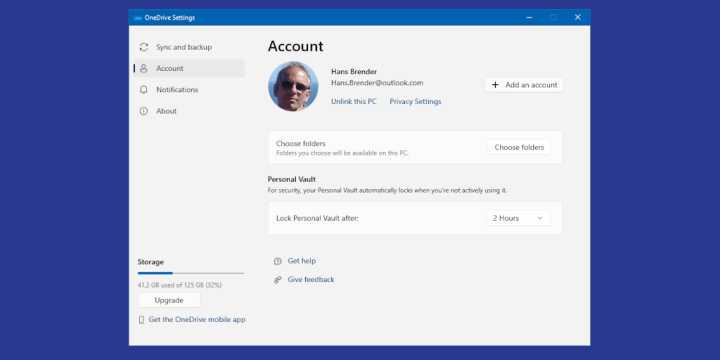Viewport: 720px width, 360px height.
Task: Click the Upgrade storage button
Action: 169,300
